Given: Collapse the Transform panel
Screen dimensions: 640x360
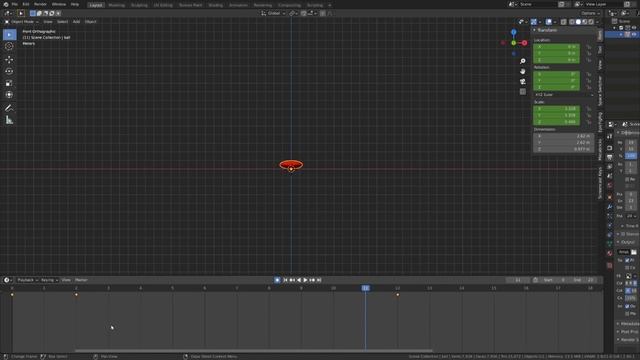Looking at the screenshot, I should [x=534, y=30].
